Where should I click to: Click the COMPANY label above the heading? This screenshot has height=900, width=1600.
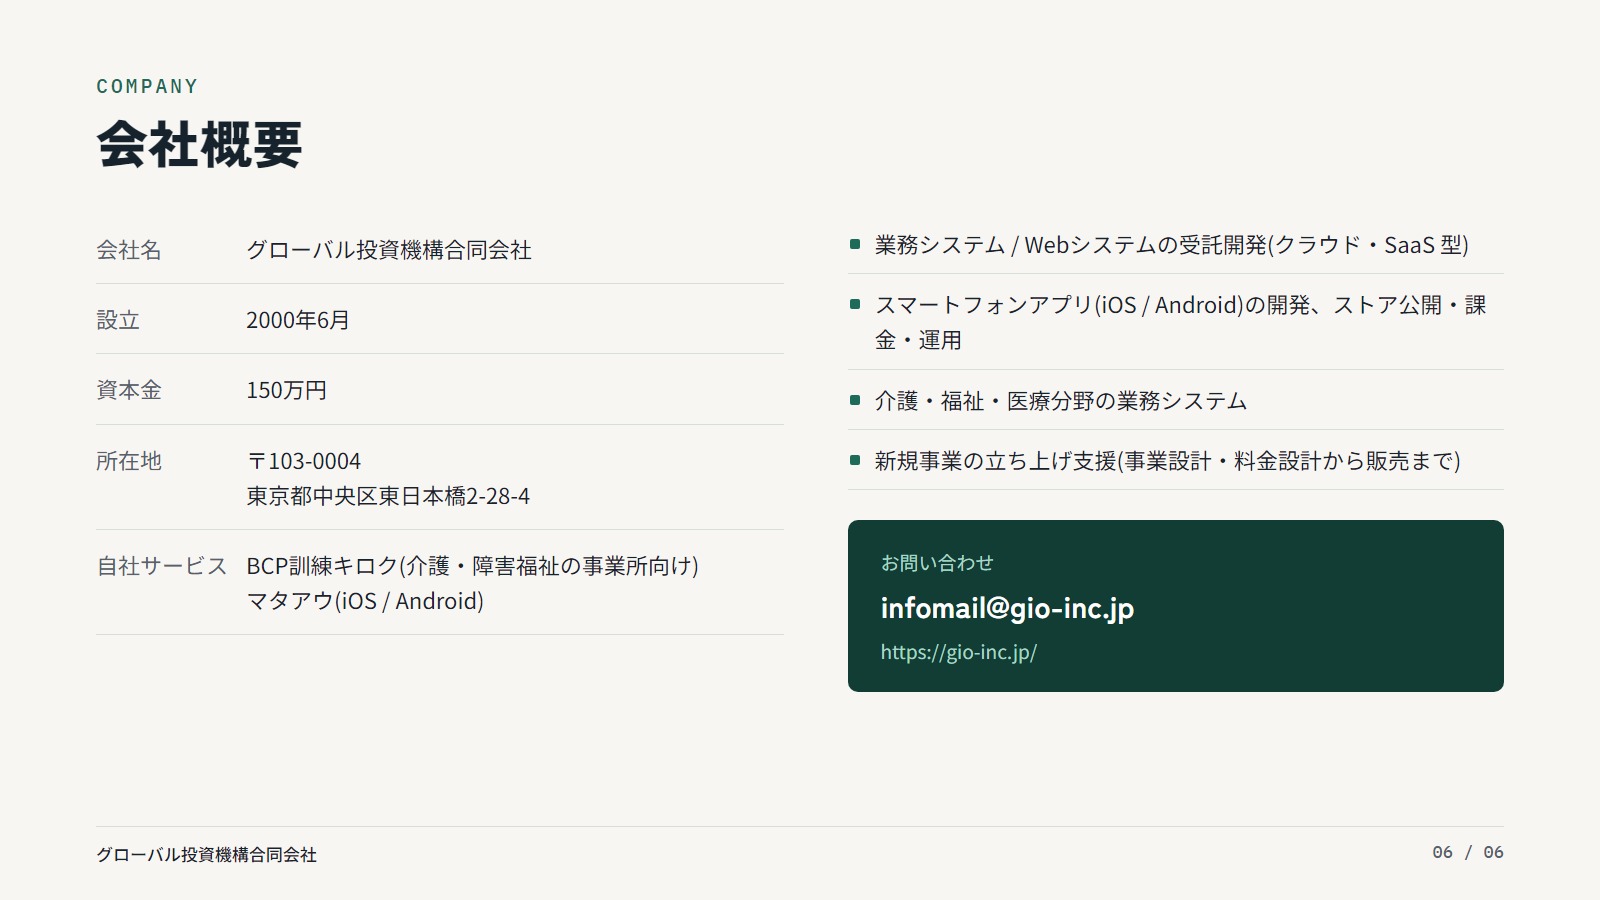point(147,86)
